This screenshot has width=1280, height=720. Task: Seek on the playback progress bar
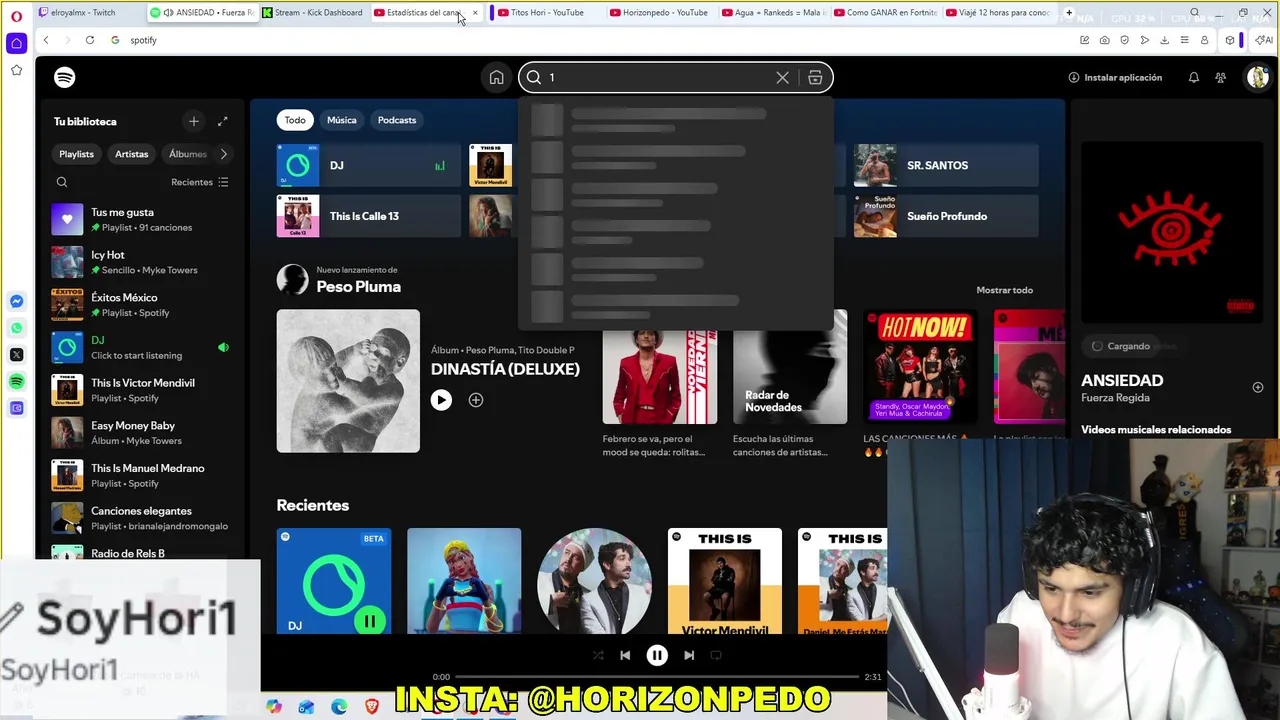pos(657,677)
